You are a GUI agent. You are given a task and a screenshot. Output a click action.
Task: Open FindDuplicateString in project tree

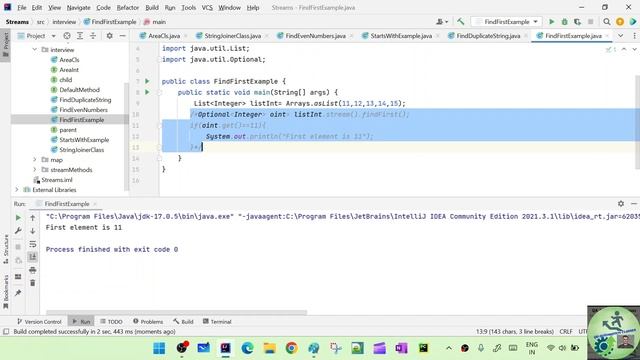click(85, 100)
